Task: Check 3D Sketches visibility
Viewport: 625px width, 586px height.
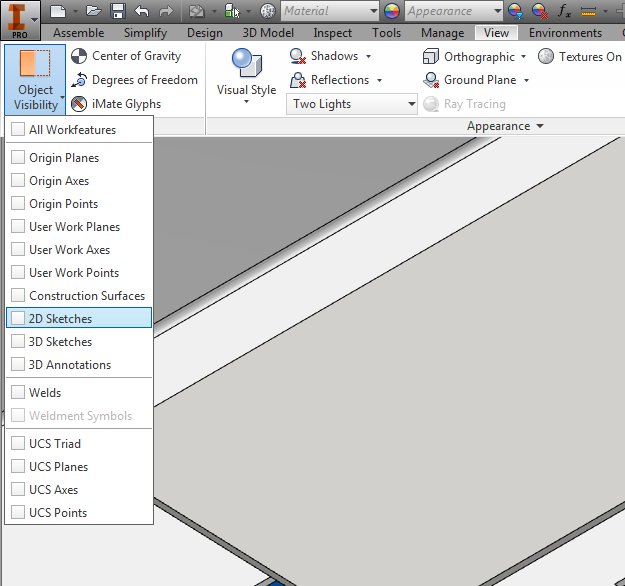Action: coord(18,341)
